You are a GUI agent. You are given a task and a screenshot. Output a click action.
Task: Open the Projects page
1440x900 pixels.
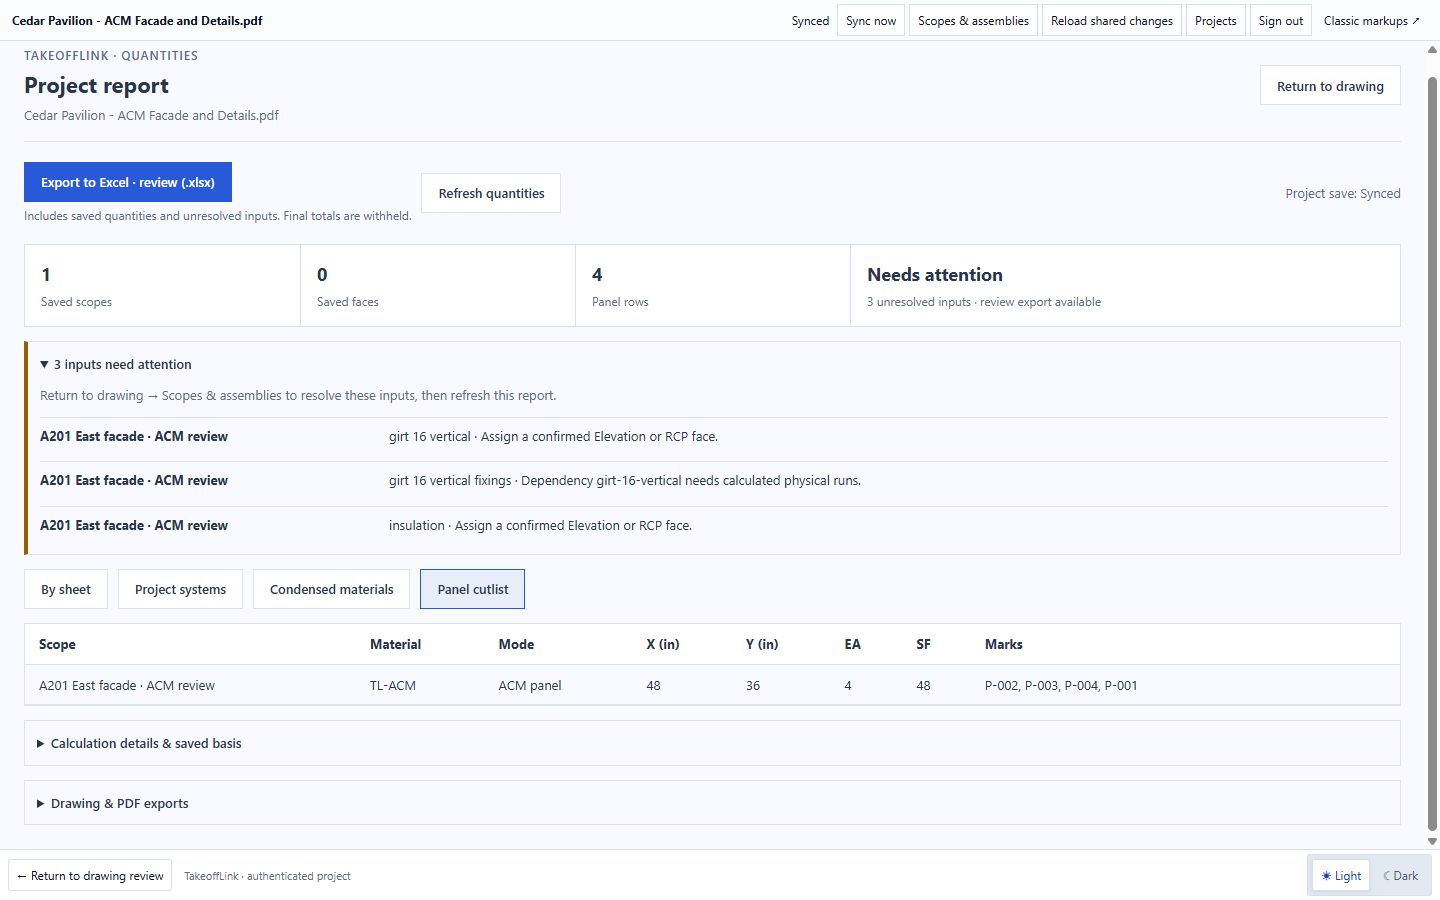pyautogui.click(x=1216, y=20)
